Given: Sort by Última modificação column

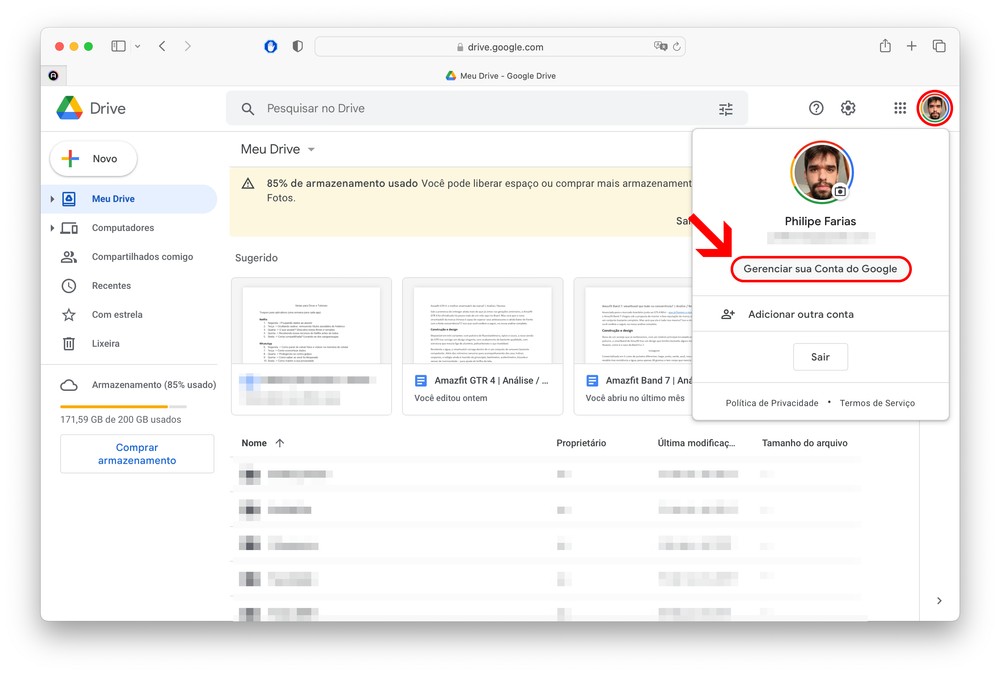Looking at the screenshot, I should point(696,443).
